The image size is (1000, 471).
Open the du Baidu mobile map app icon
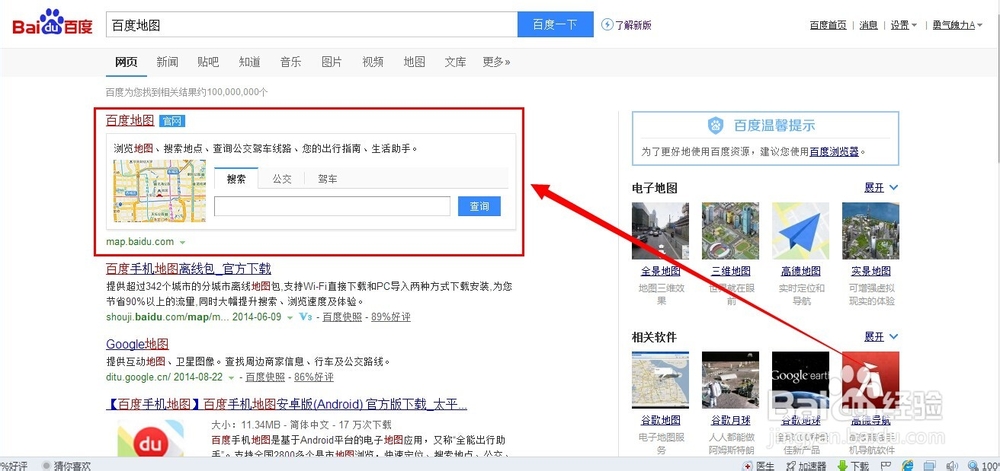(x=151, y=438)
